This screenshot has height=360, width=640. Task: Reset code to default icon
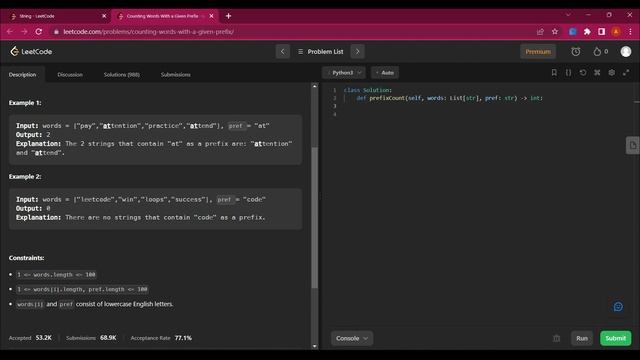point(583,73)
